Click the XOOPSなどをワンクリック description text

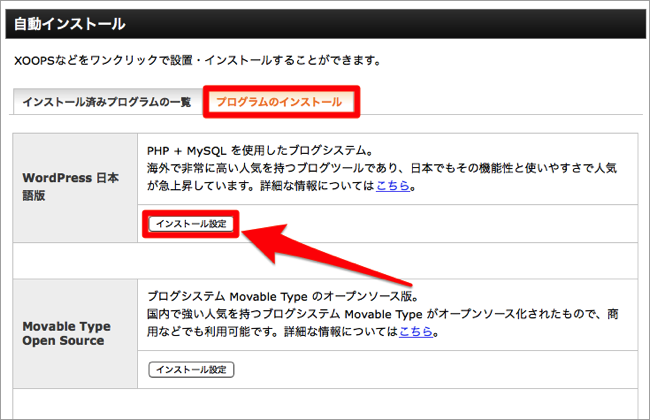click(197, 61)
